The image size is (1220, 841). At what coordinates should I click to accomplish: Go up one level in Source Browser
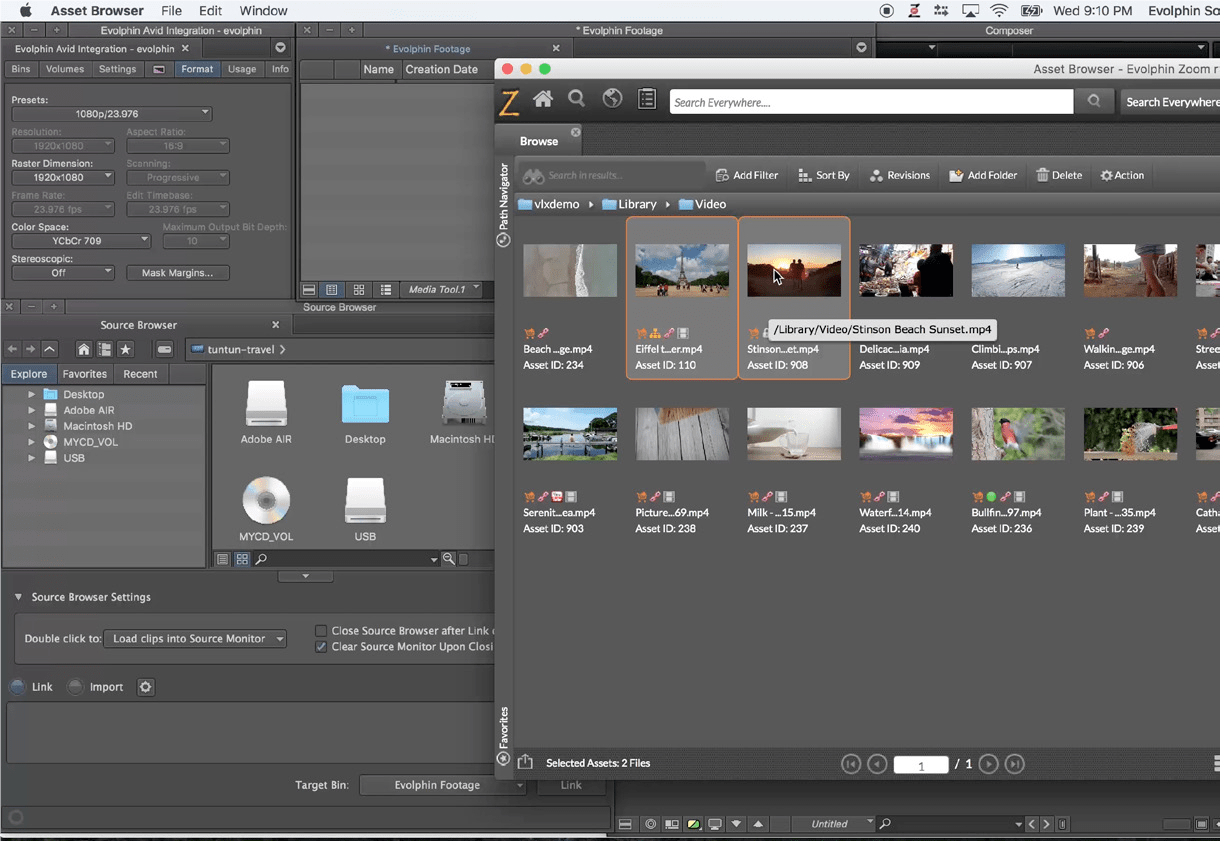(49, 349)
